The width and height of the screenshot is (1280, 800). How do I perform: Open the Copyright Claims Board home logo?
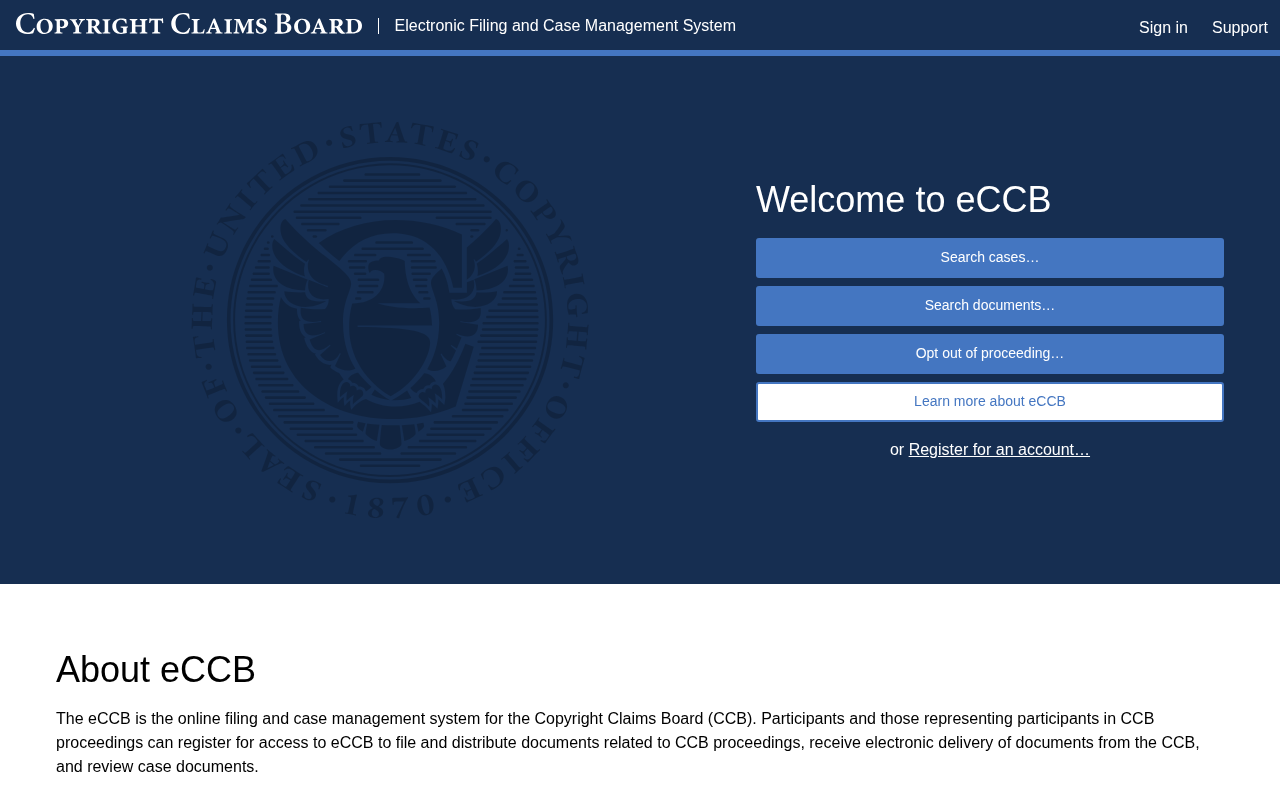point(189,25)
